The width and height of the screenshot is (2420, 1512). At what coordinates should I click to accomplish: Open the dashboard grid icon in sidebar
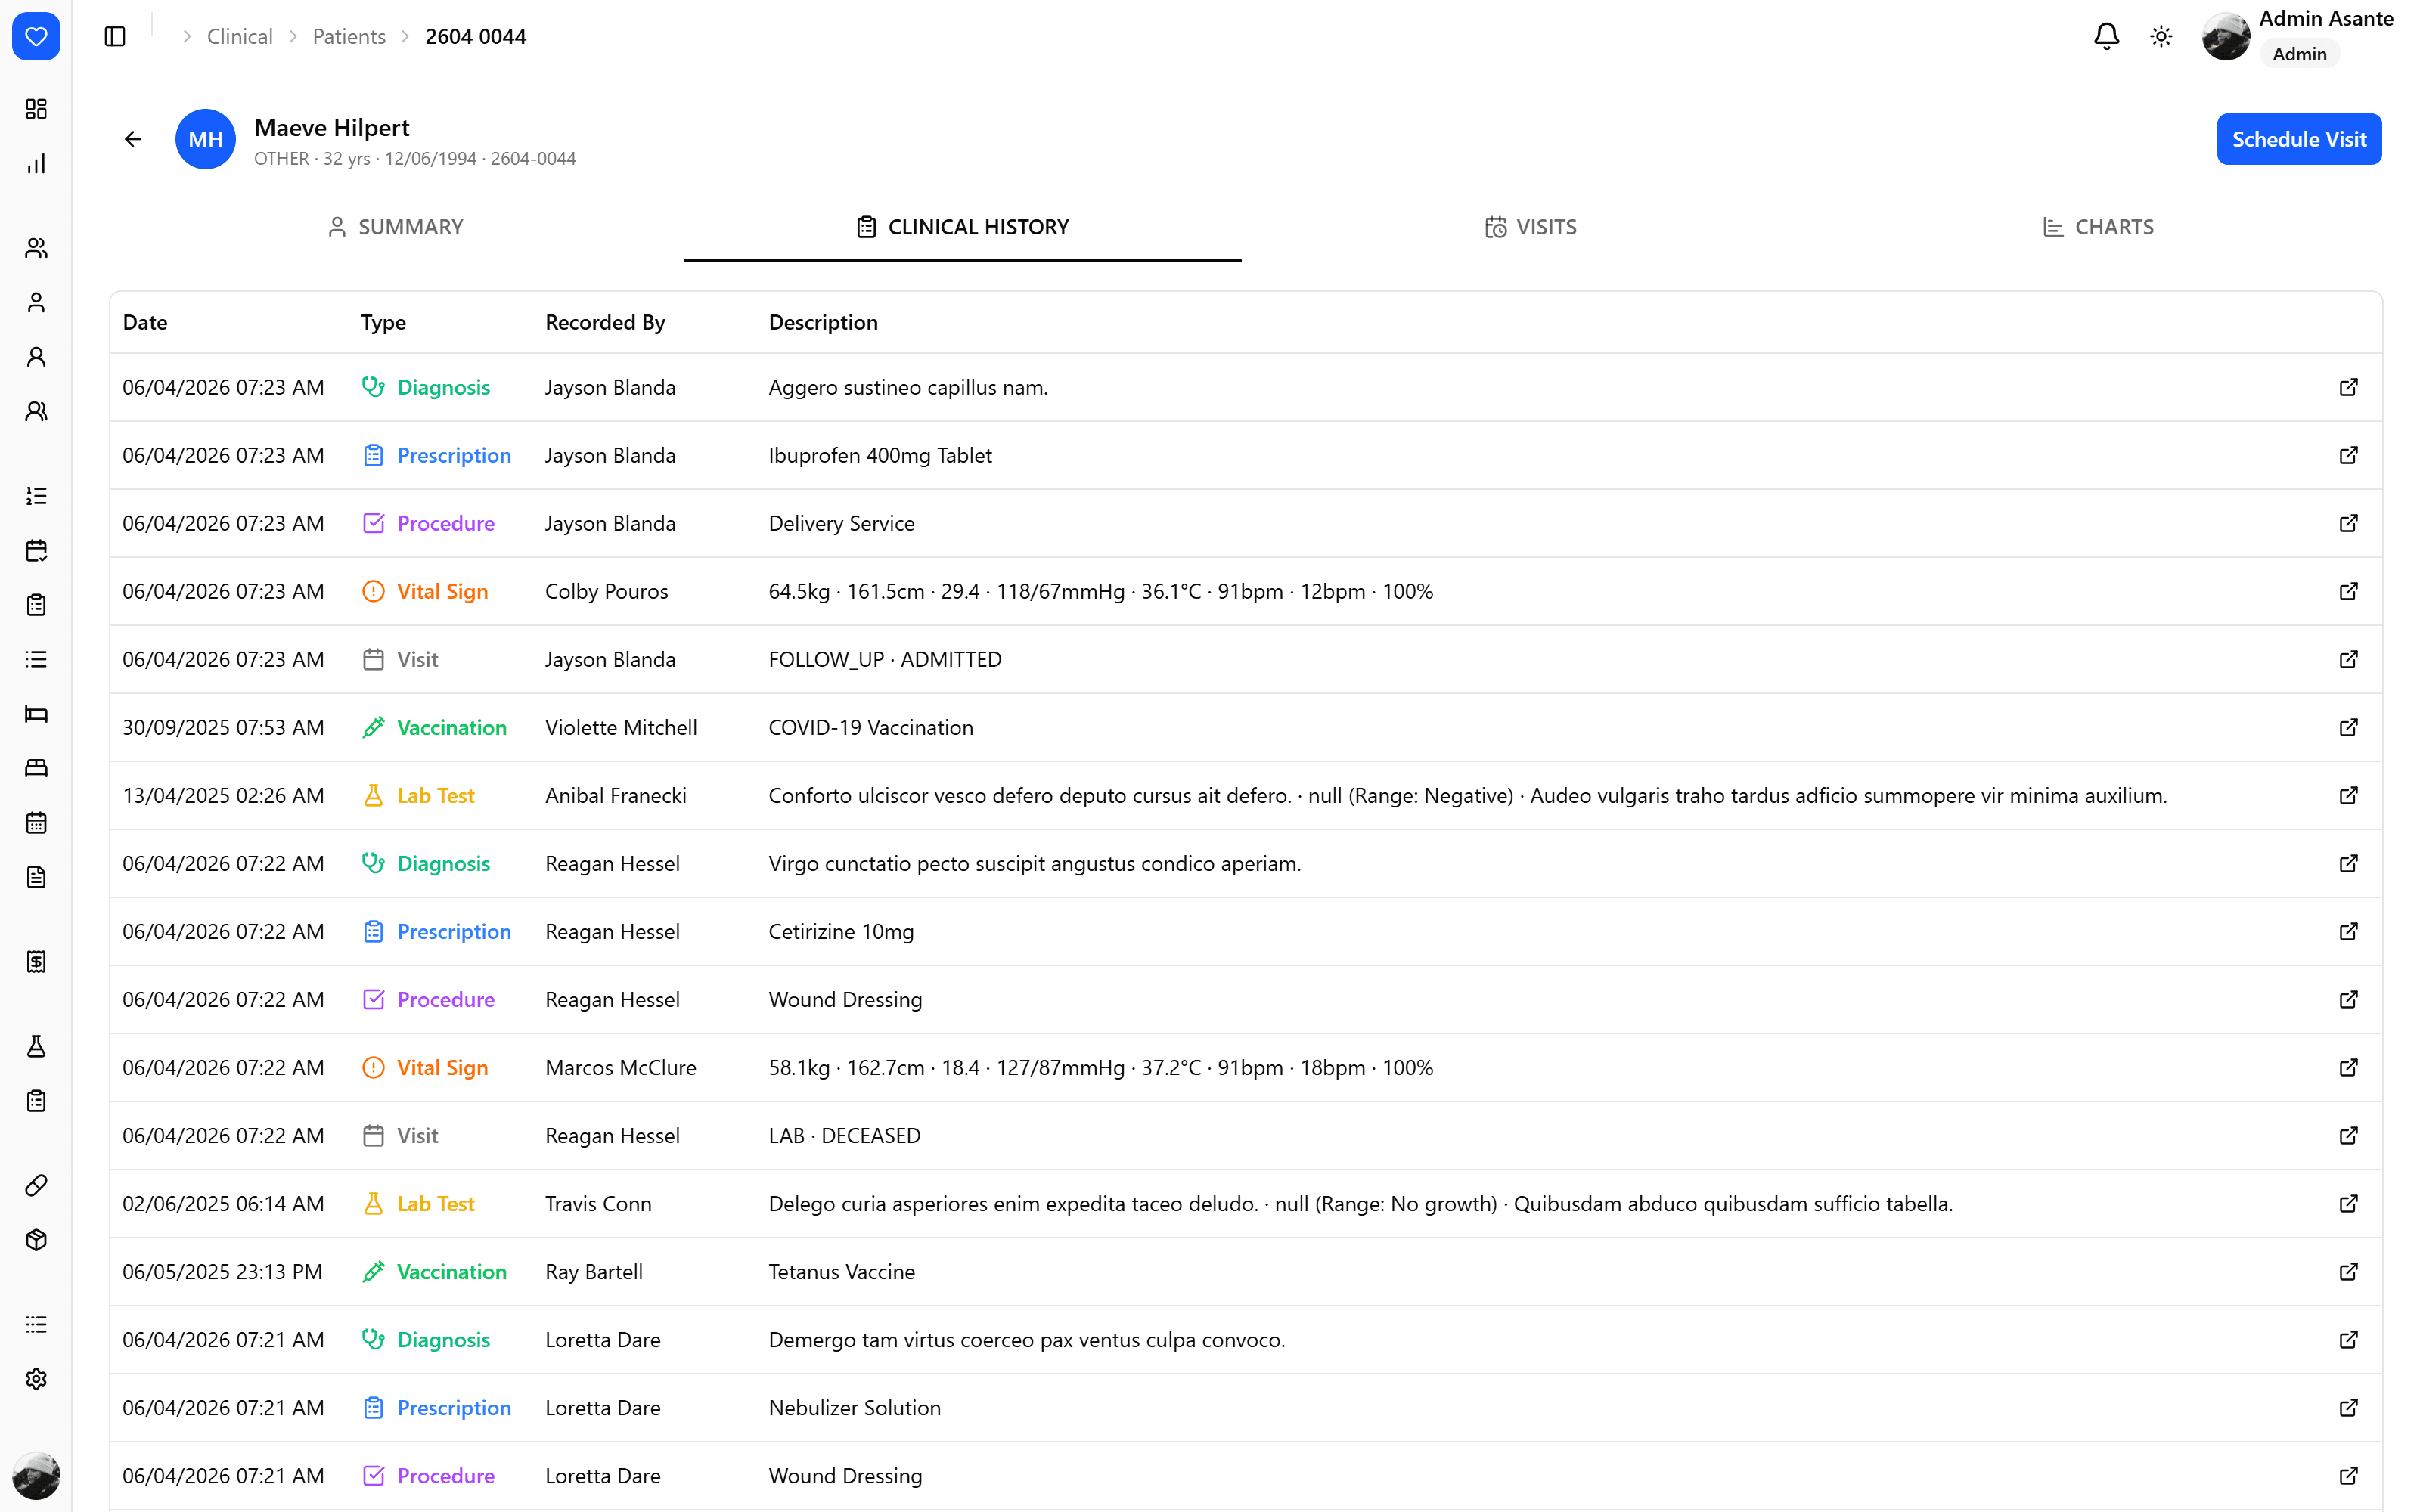tap(36, 109)
